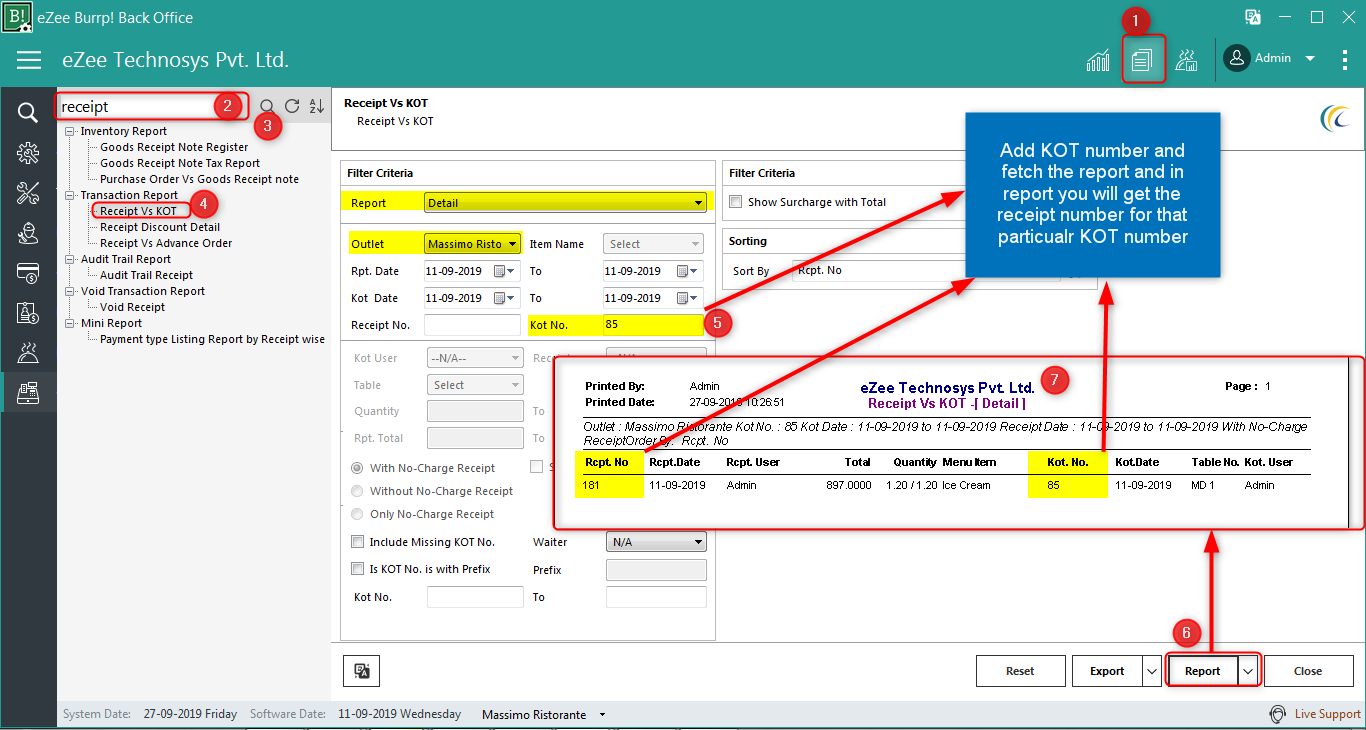Image resolution: width=1366 pixels, height=730 pixels.
Task: Collapse the Mini Report tree node
Action: pos(70,323)
